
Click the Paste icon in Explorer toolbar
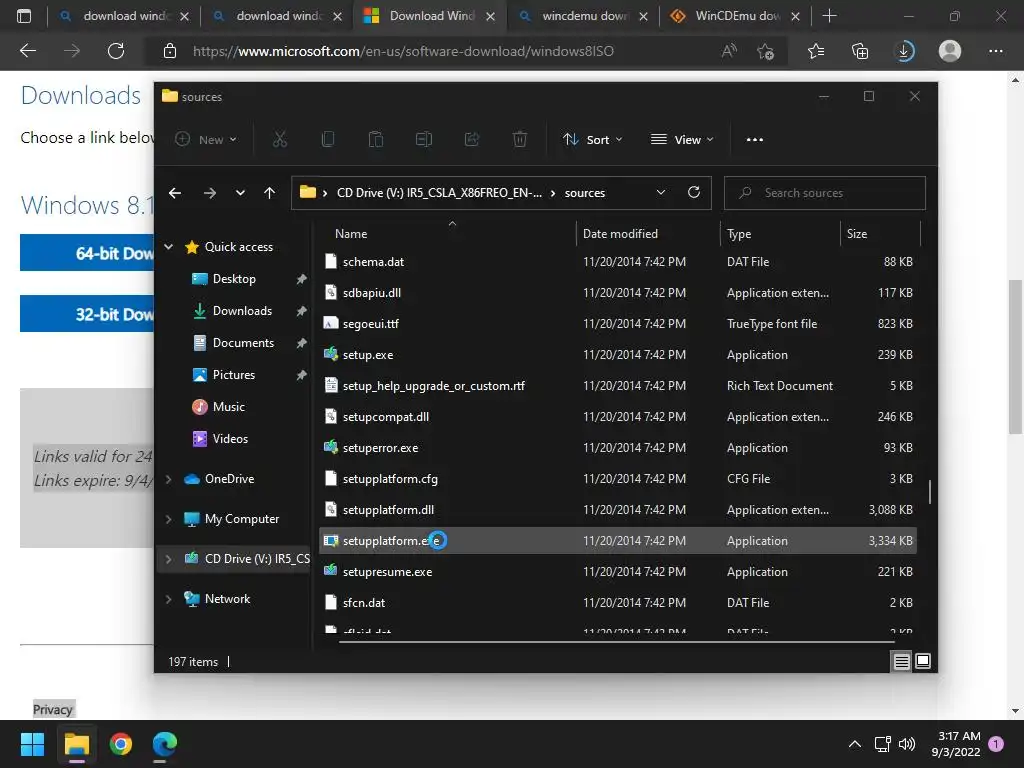point(376,139)
